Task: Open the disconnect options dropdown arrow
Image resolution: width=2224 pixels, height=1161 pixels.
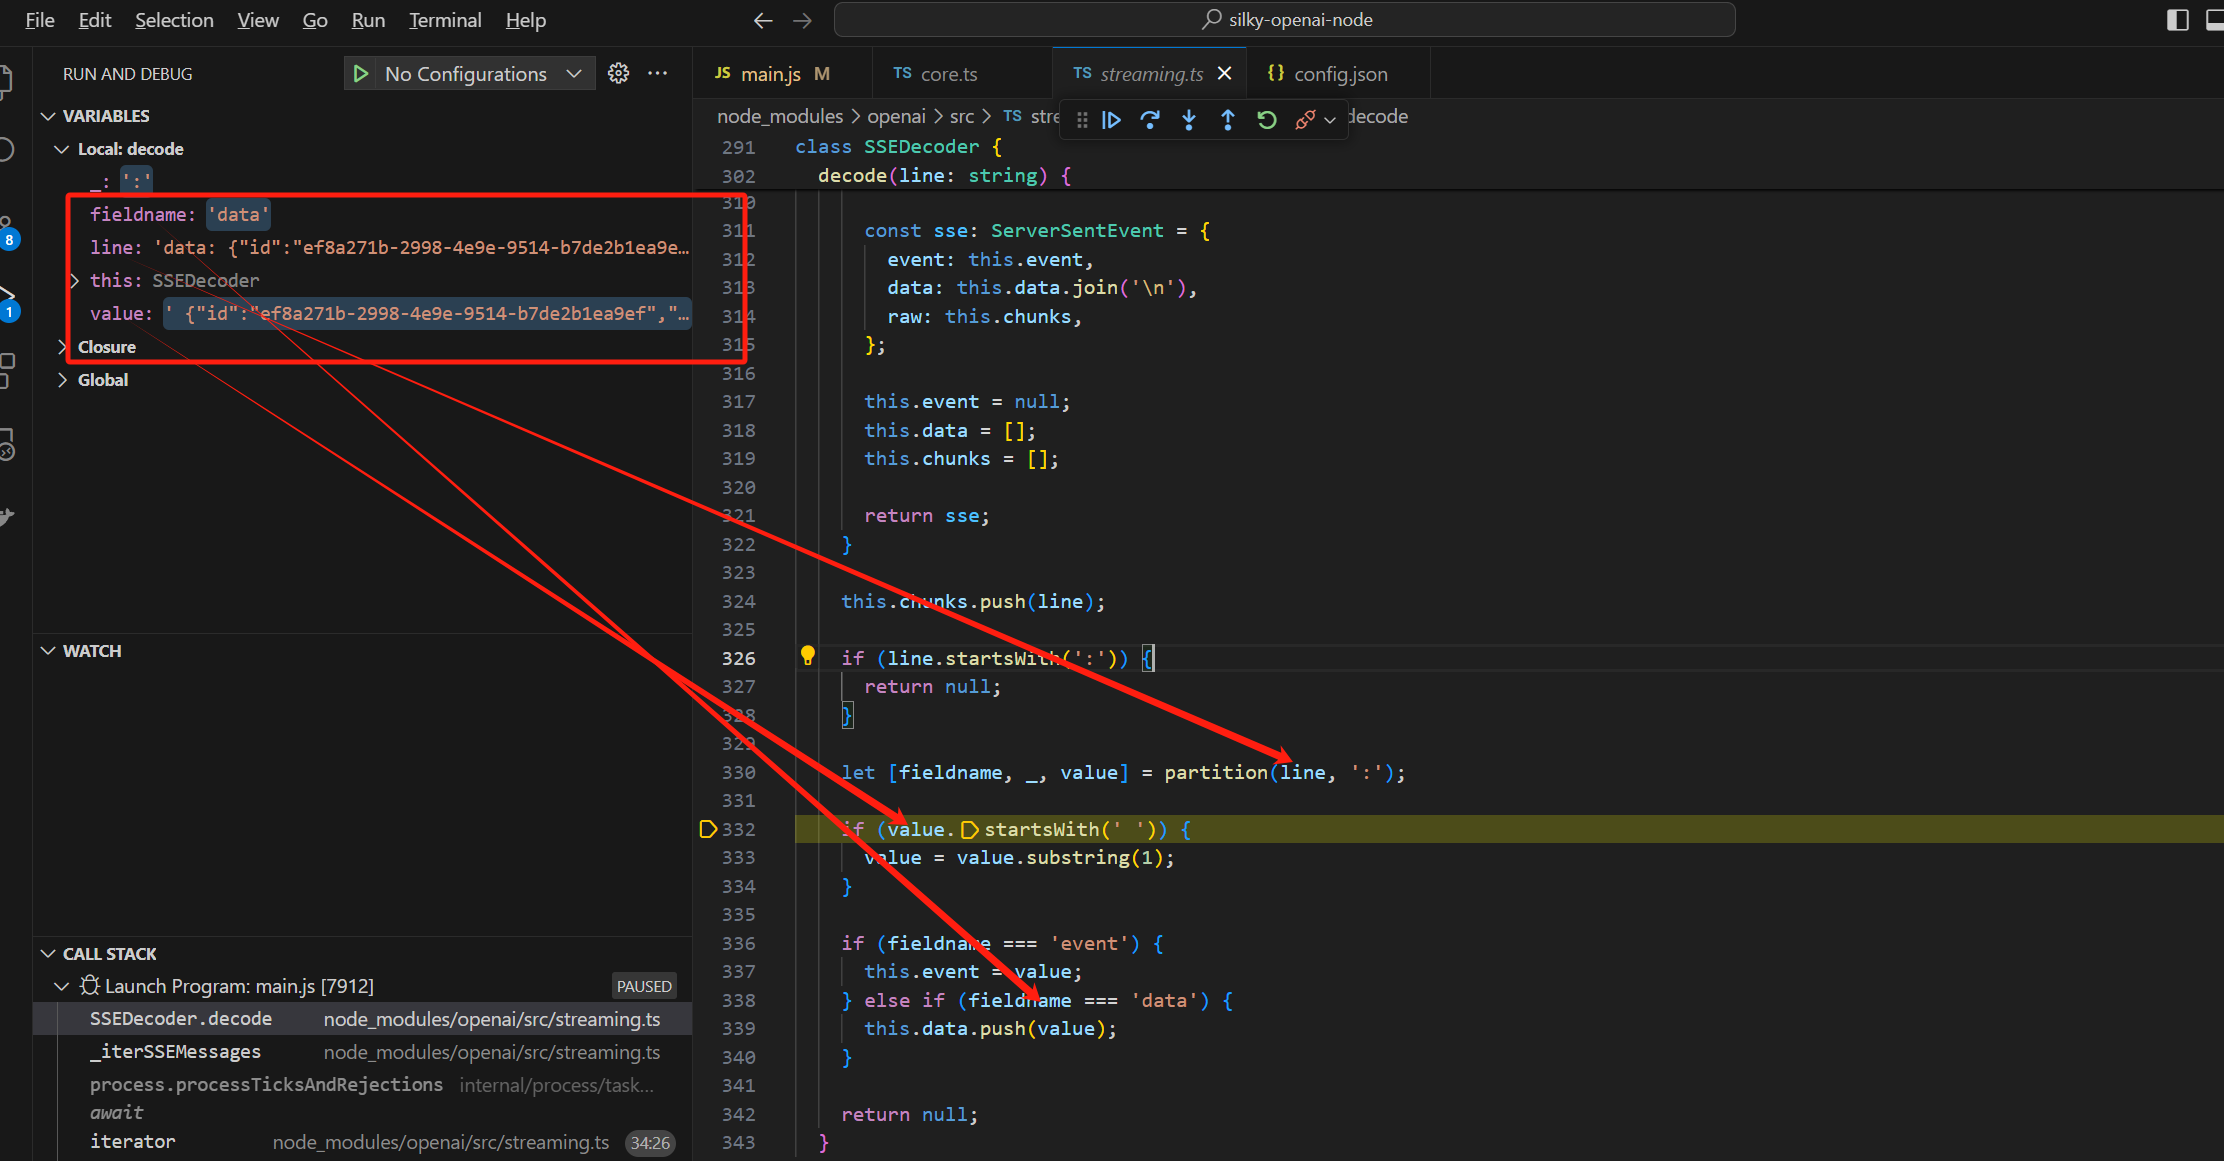Action: point(1330,120)
